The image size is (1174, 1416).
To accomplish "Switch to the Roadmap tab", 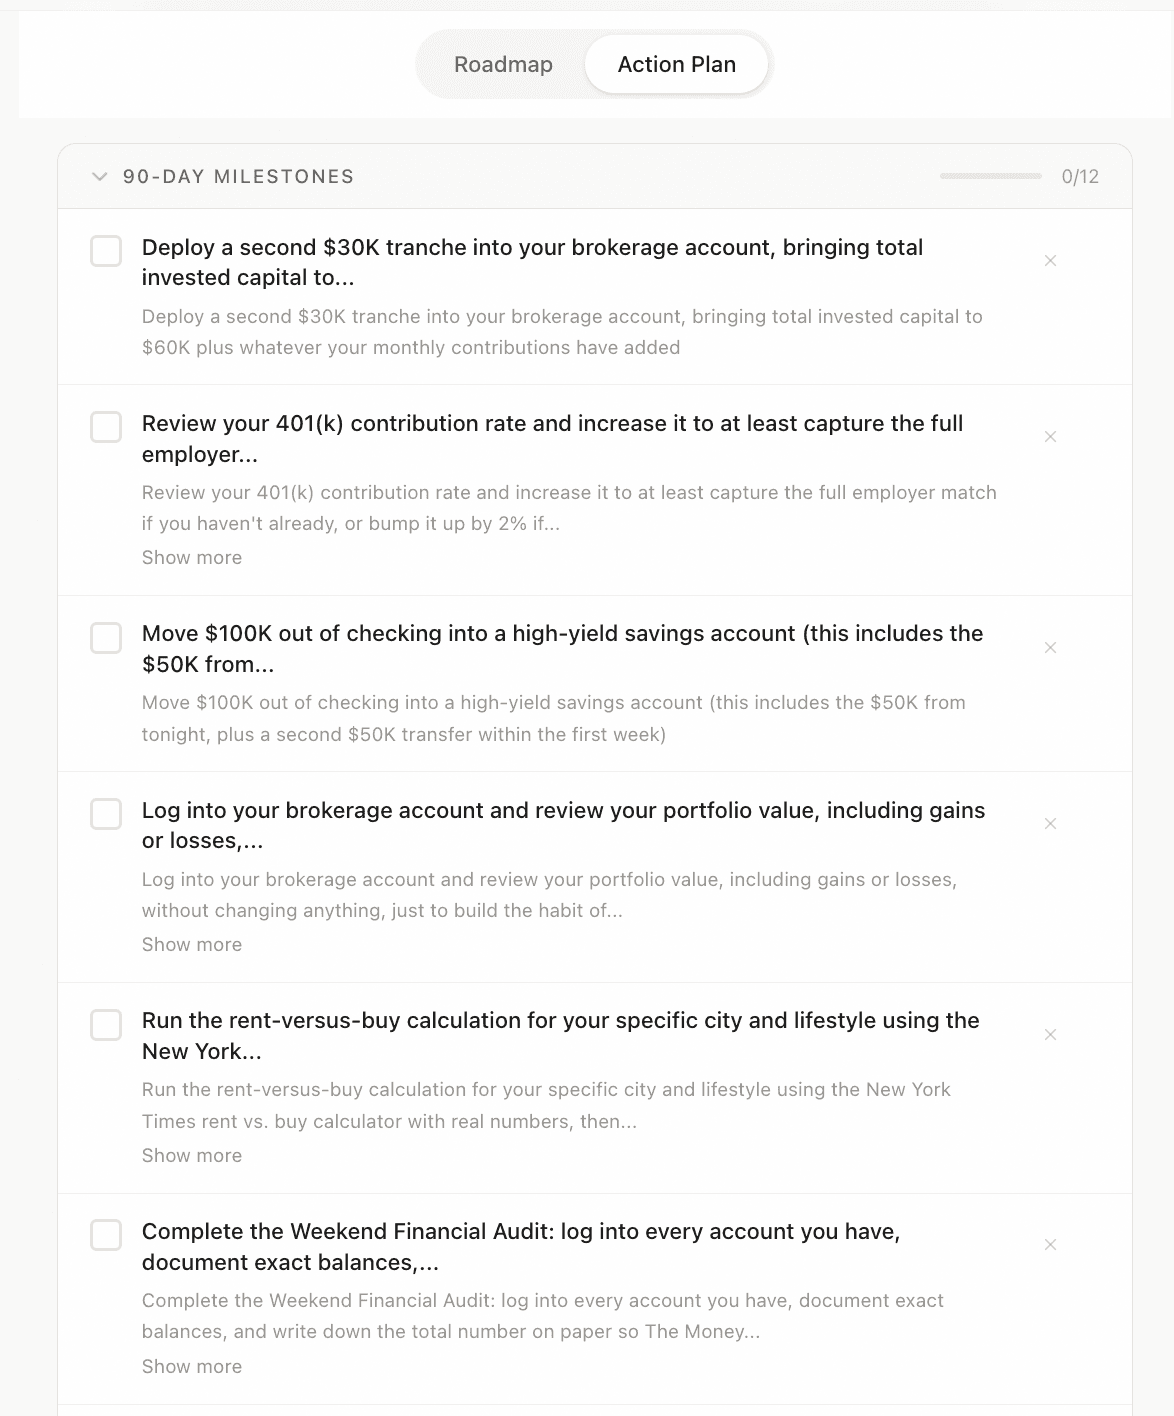I will tap(503, 65).
